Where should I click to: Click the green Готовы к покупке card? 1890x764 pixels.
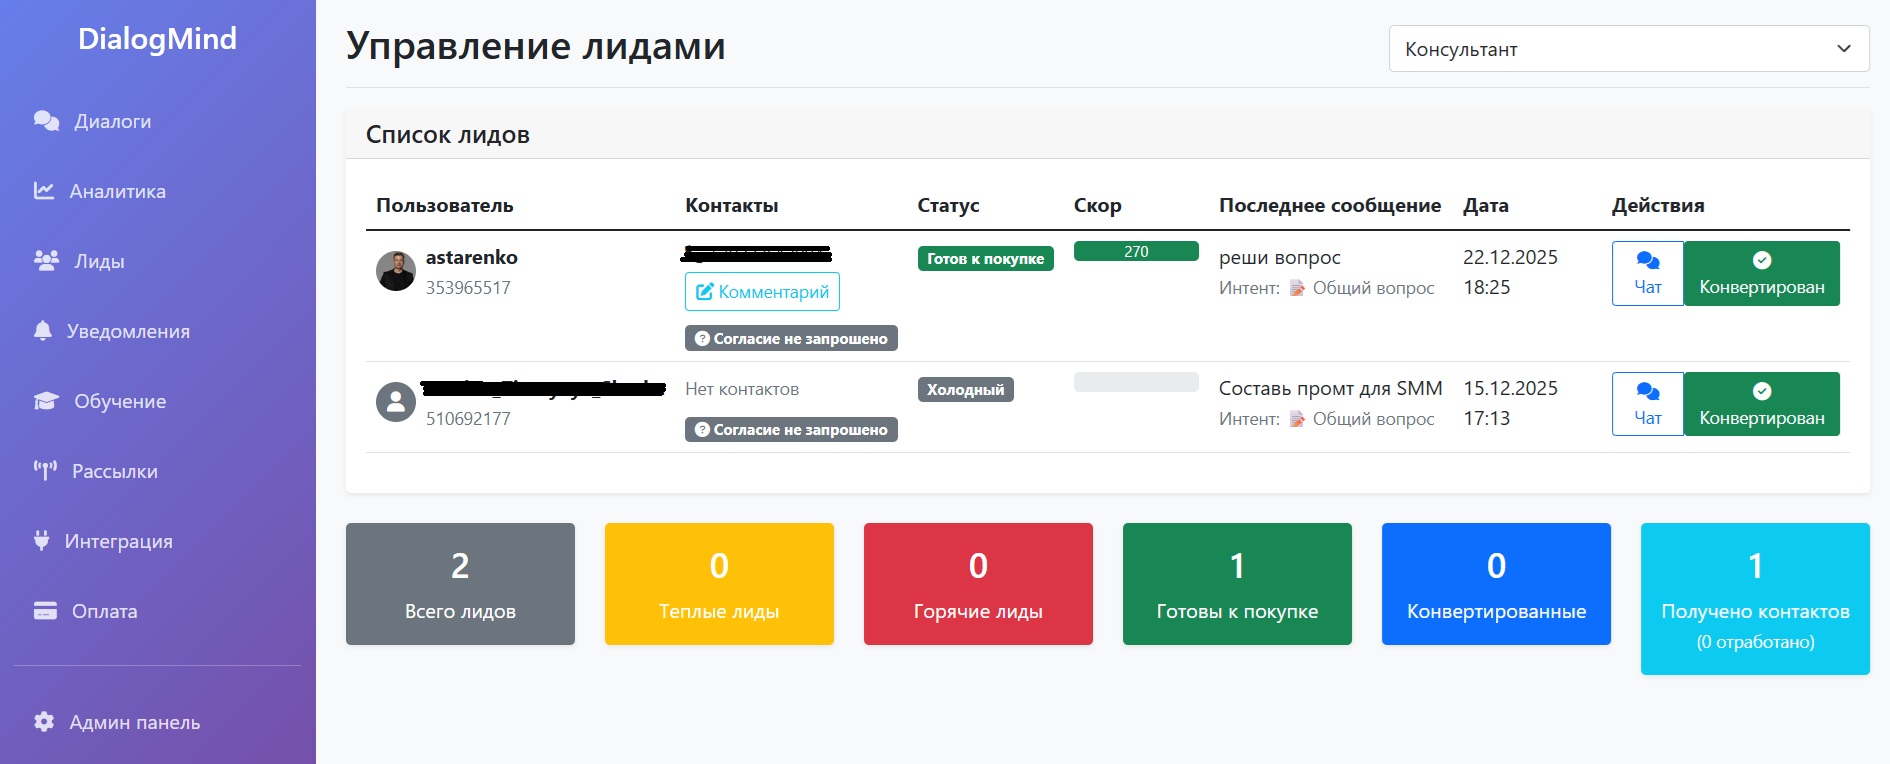point(1237,584)
